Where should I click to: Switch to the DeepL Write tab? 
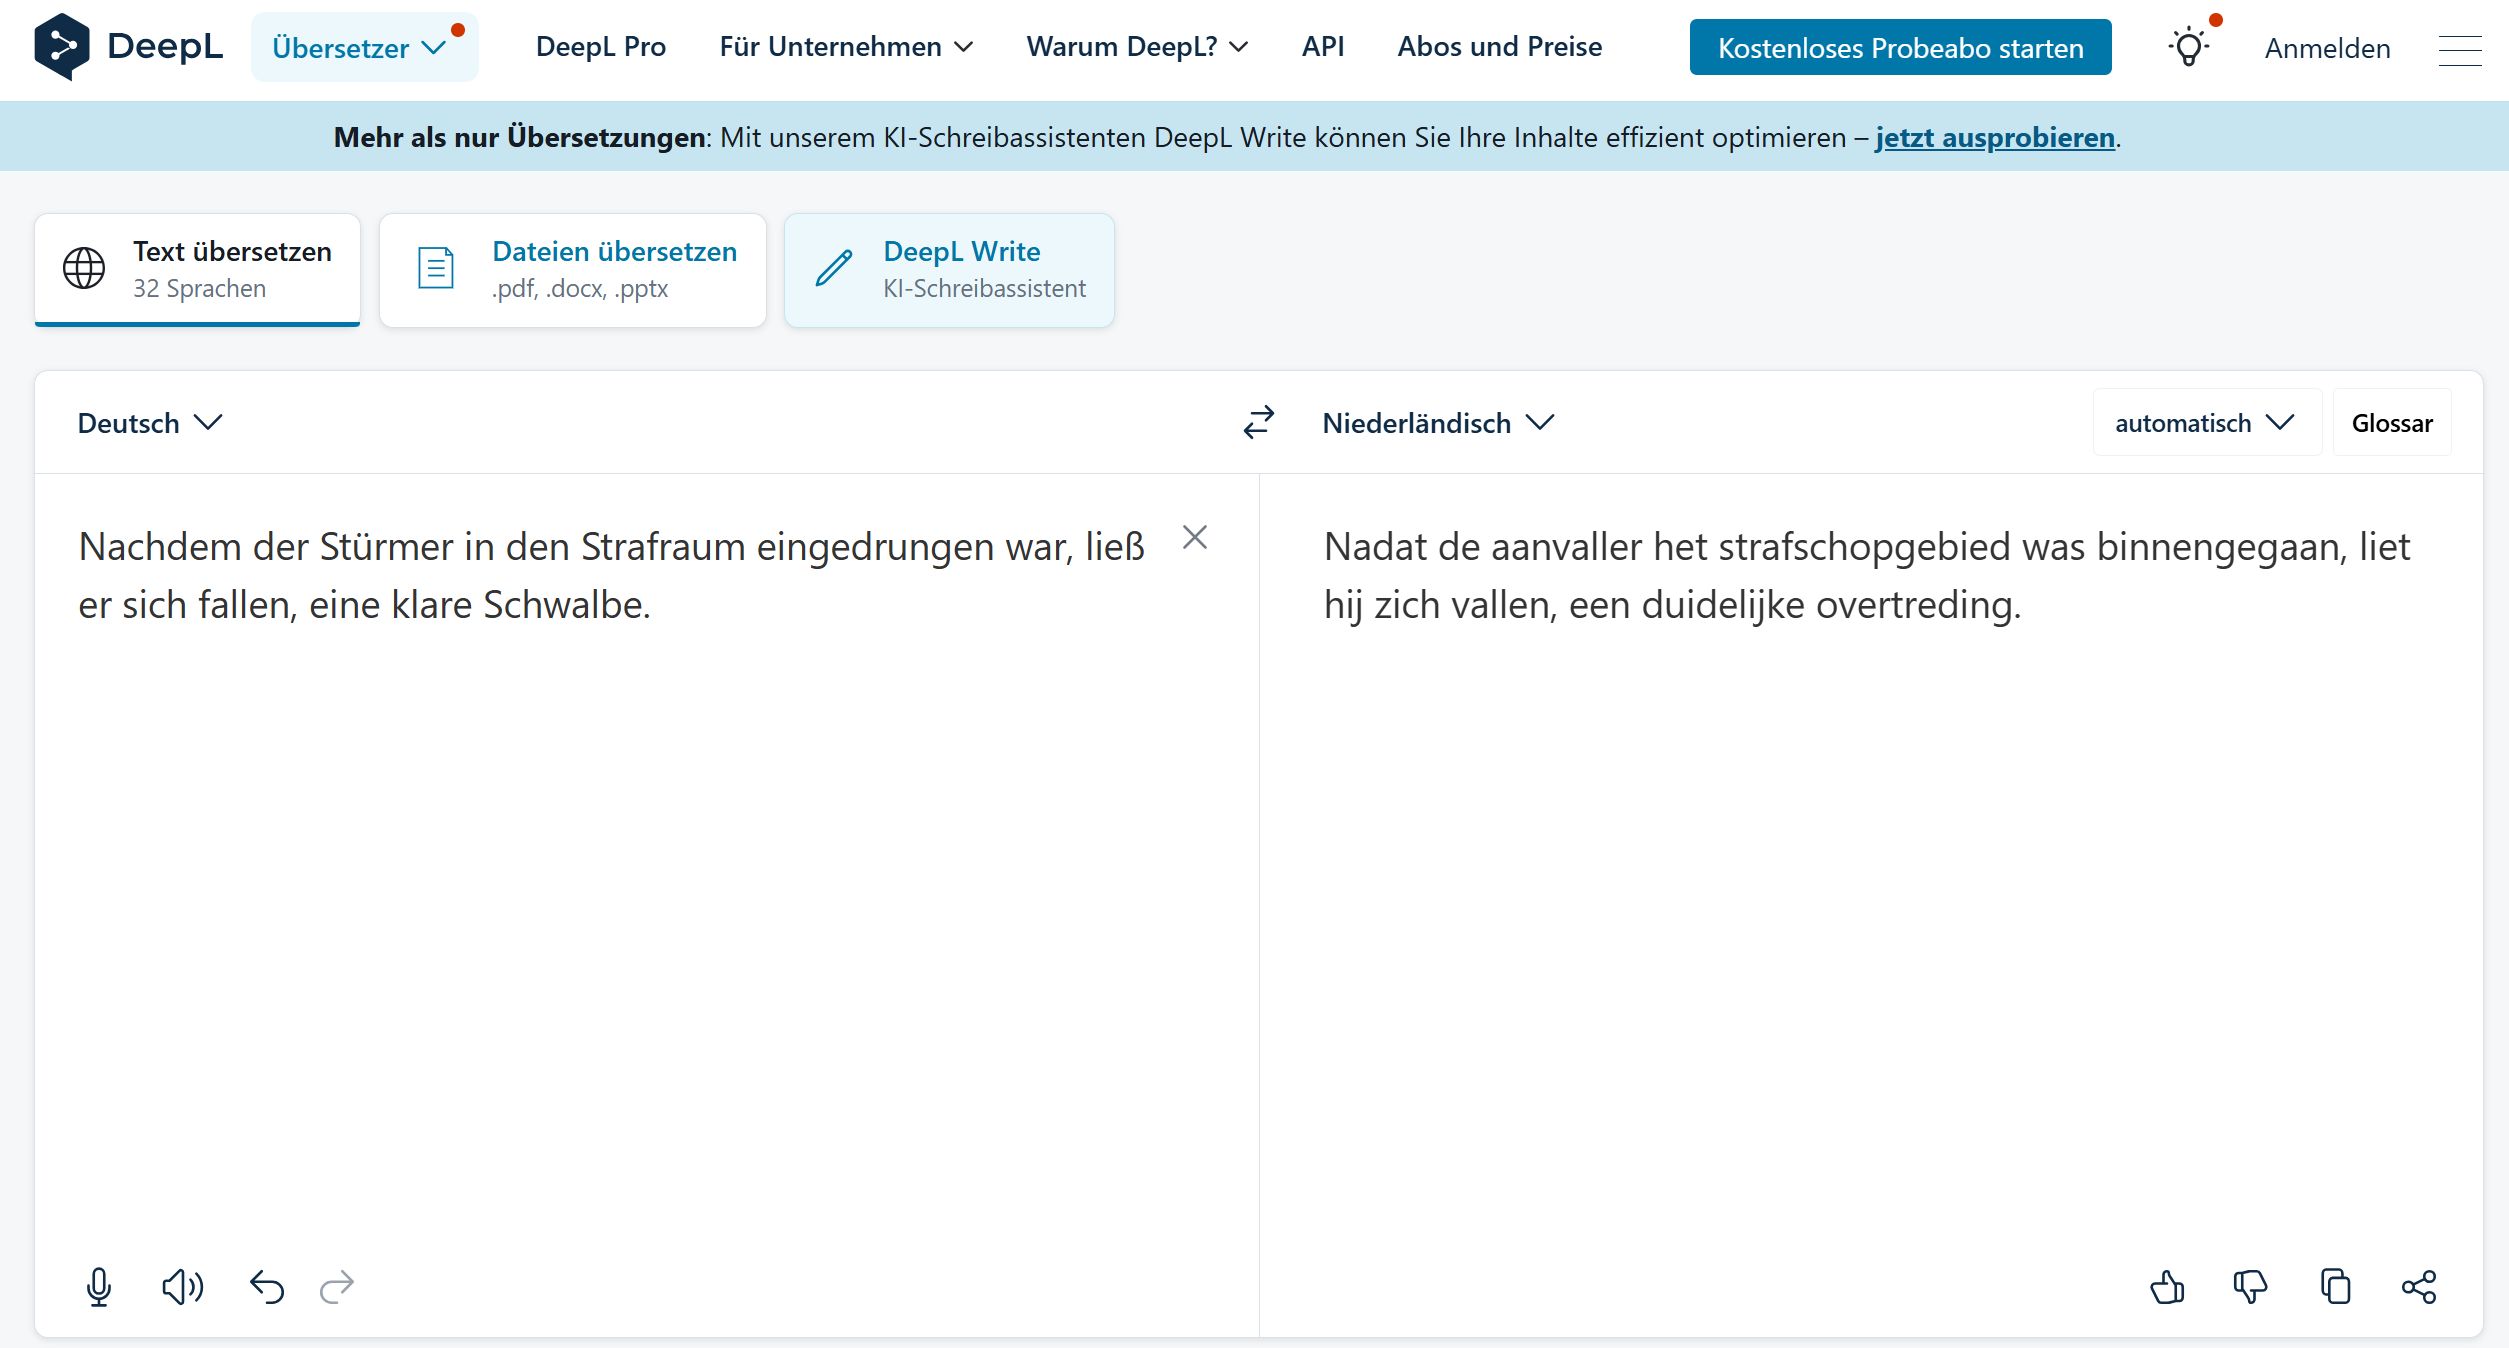tap(949, 270)
